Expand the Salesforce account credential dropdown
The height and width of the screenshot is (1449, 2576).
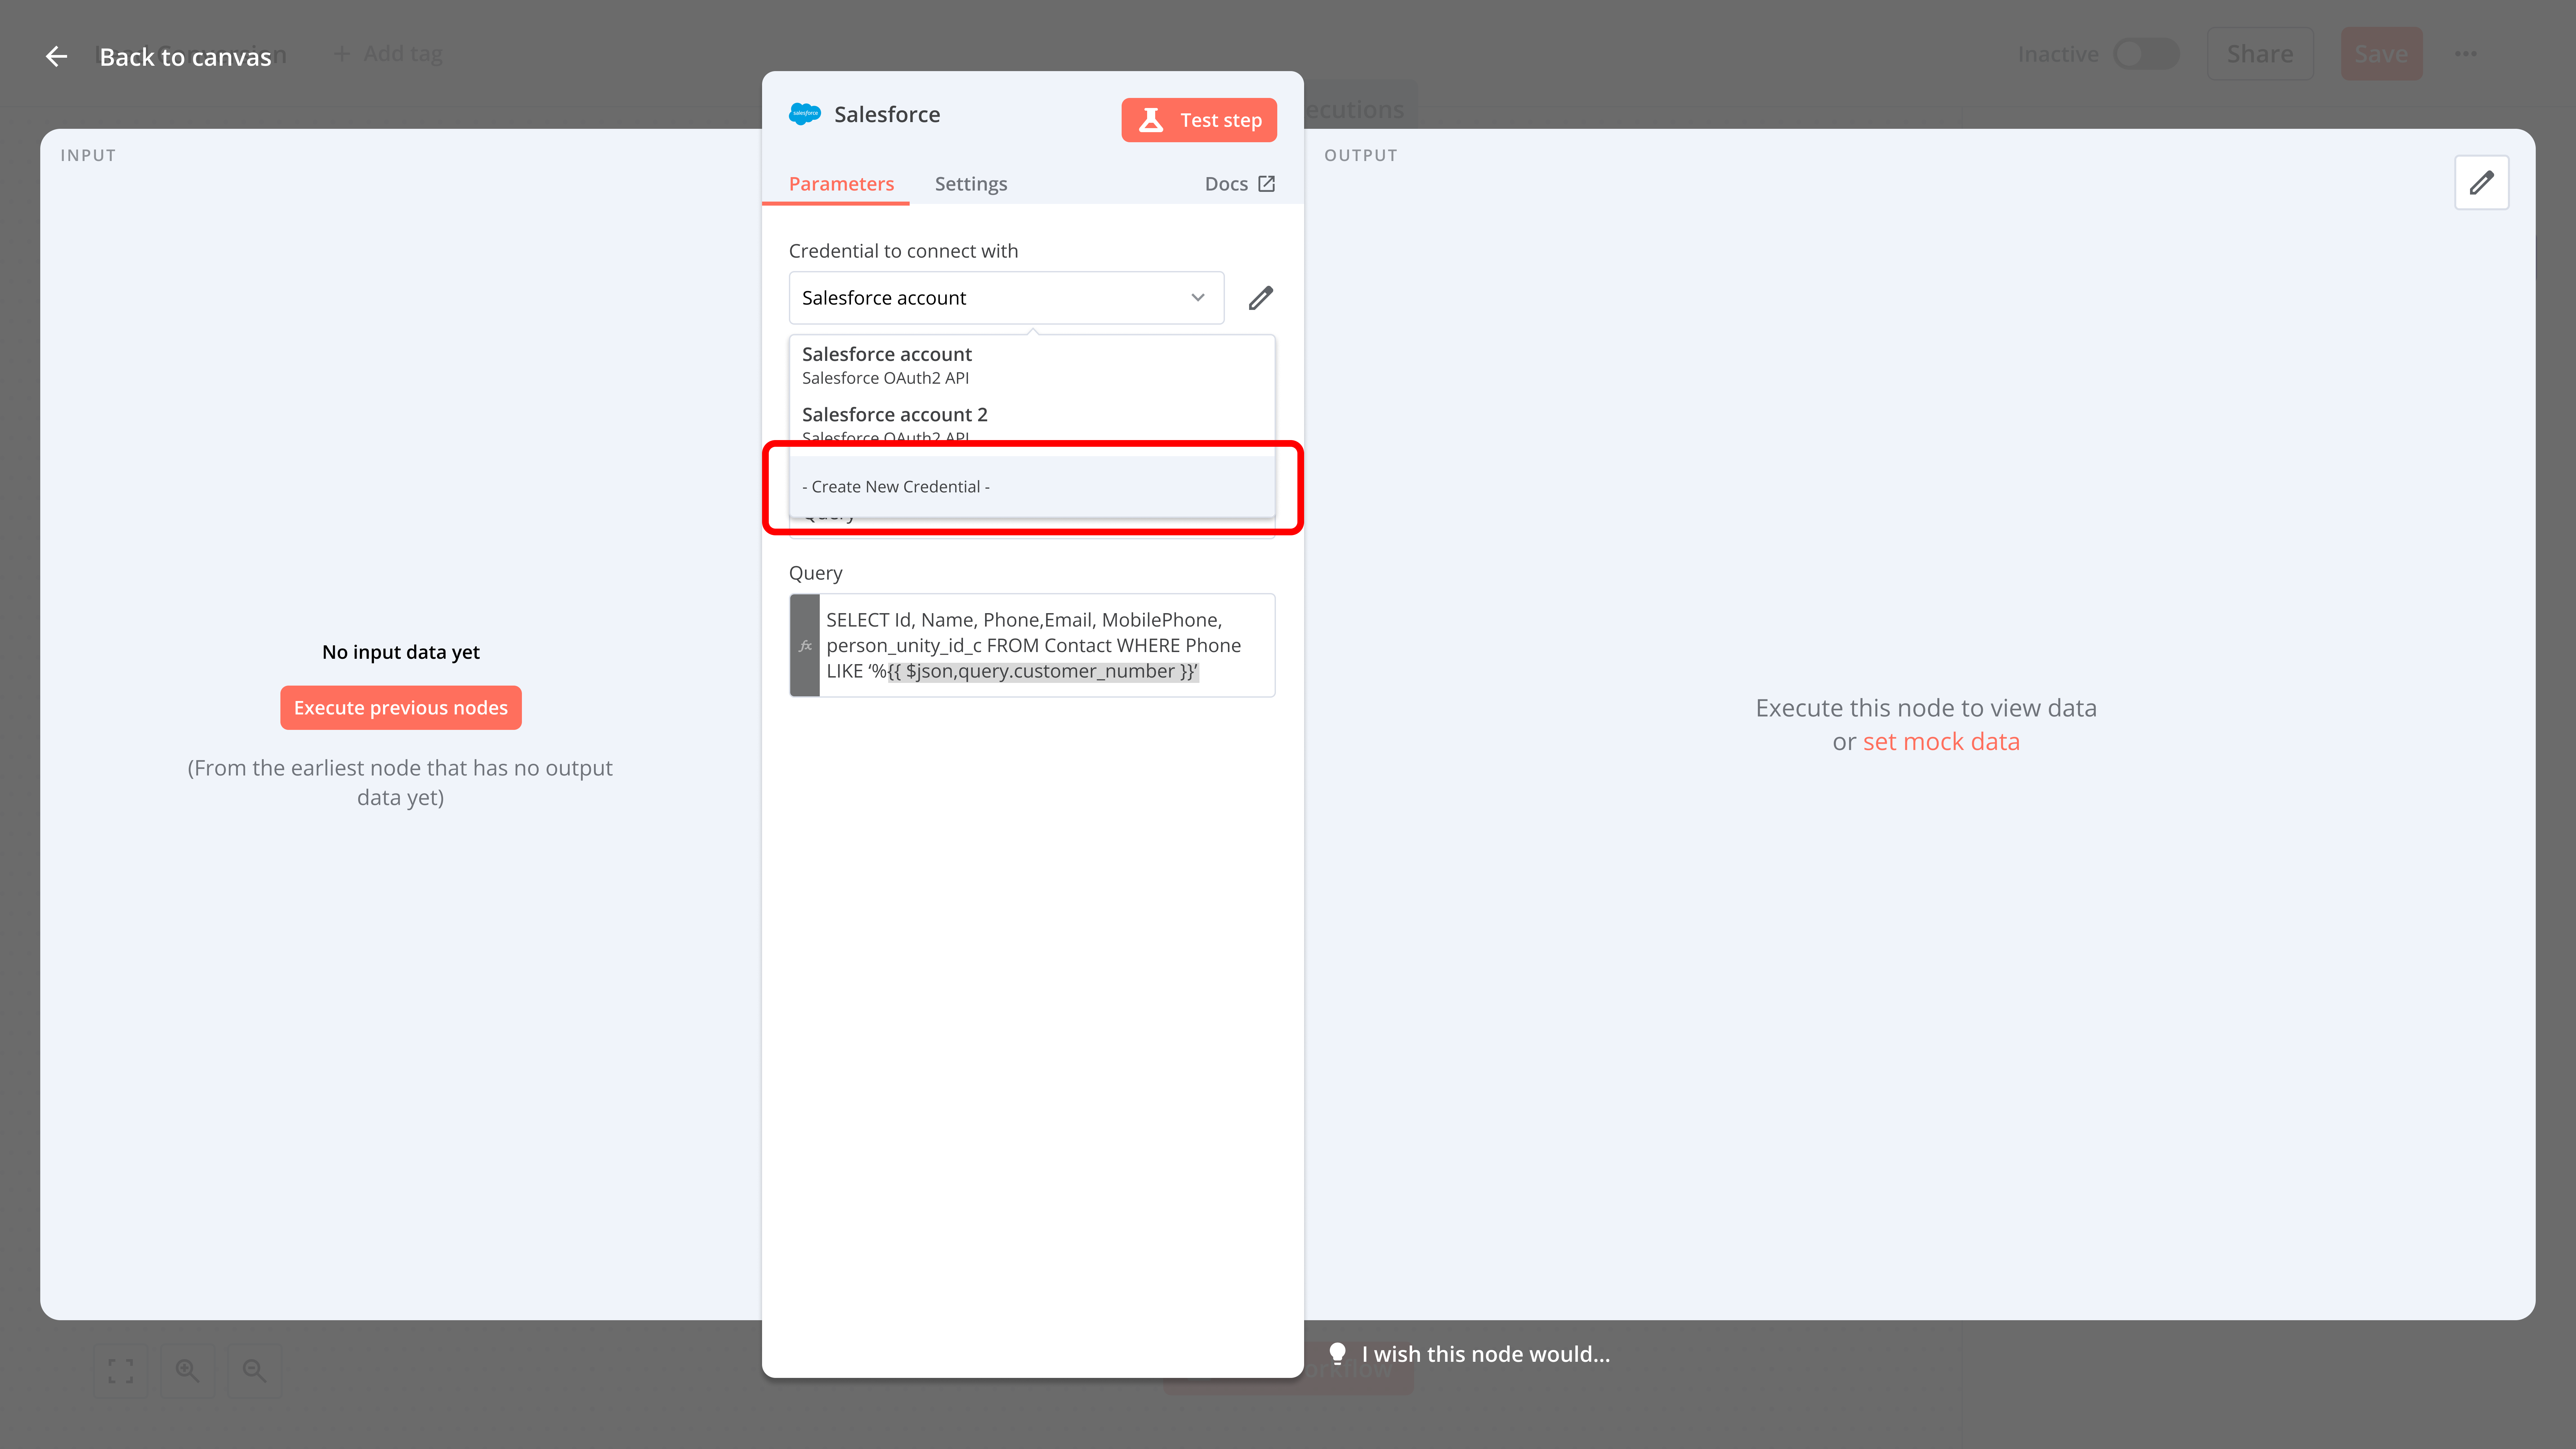[x=1006, y=298]
